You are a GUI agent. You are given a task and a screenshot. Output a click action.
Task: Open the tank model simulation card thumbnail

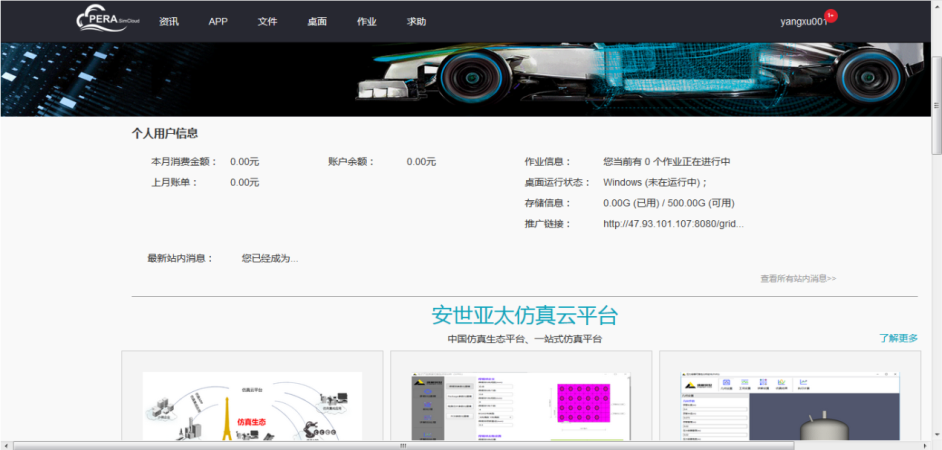(790, 406)
